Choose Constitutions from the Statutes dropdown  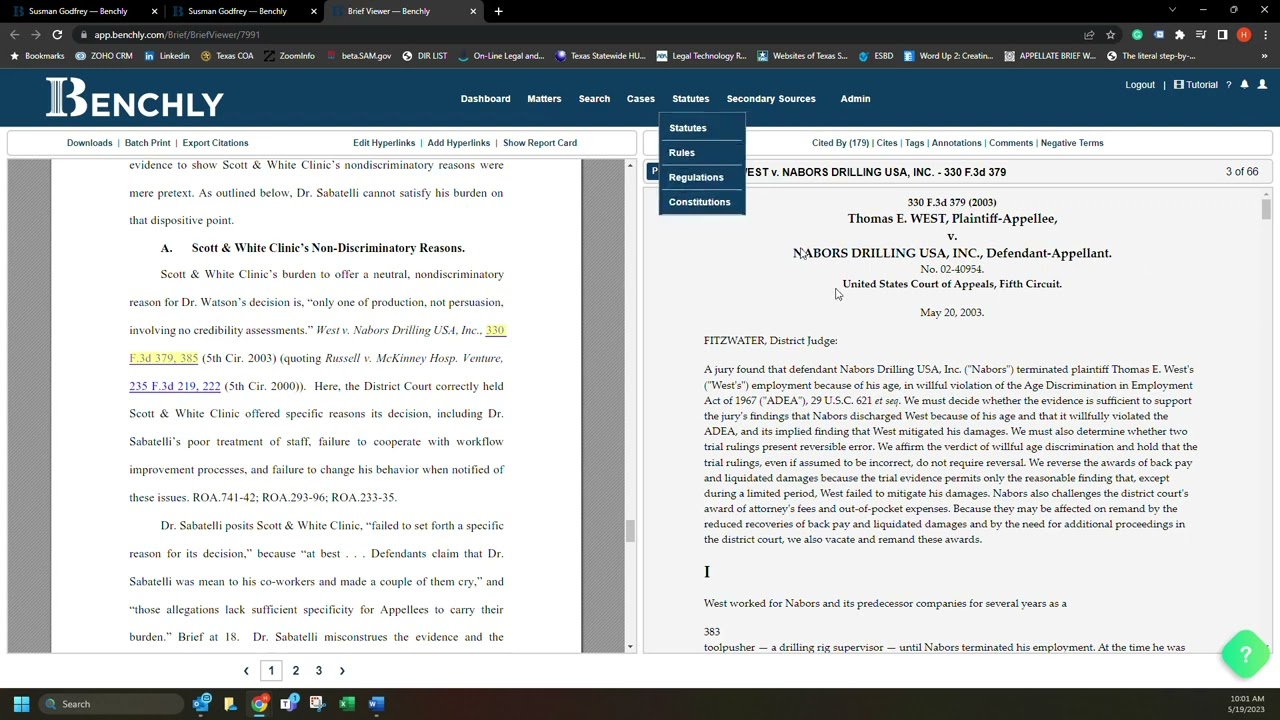[700, 202]
